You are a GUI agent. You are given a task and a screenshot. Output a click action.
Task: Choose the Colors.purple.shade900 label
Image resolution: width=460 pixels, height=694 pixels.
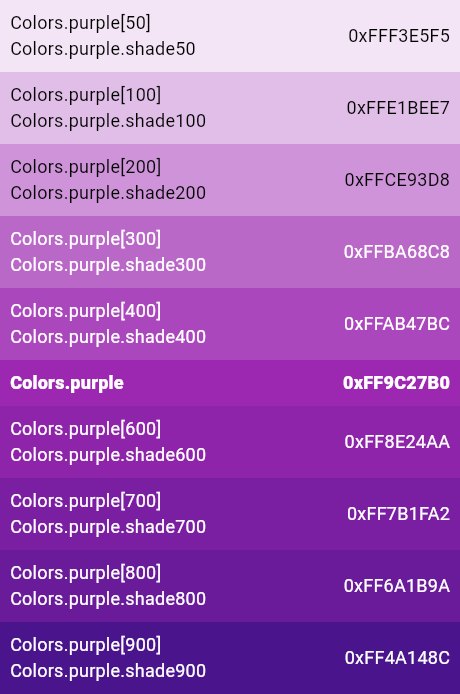[x=108, y=671]
